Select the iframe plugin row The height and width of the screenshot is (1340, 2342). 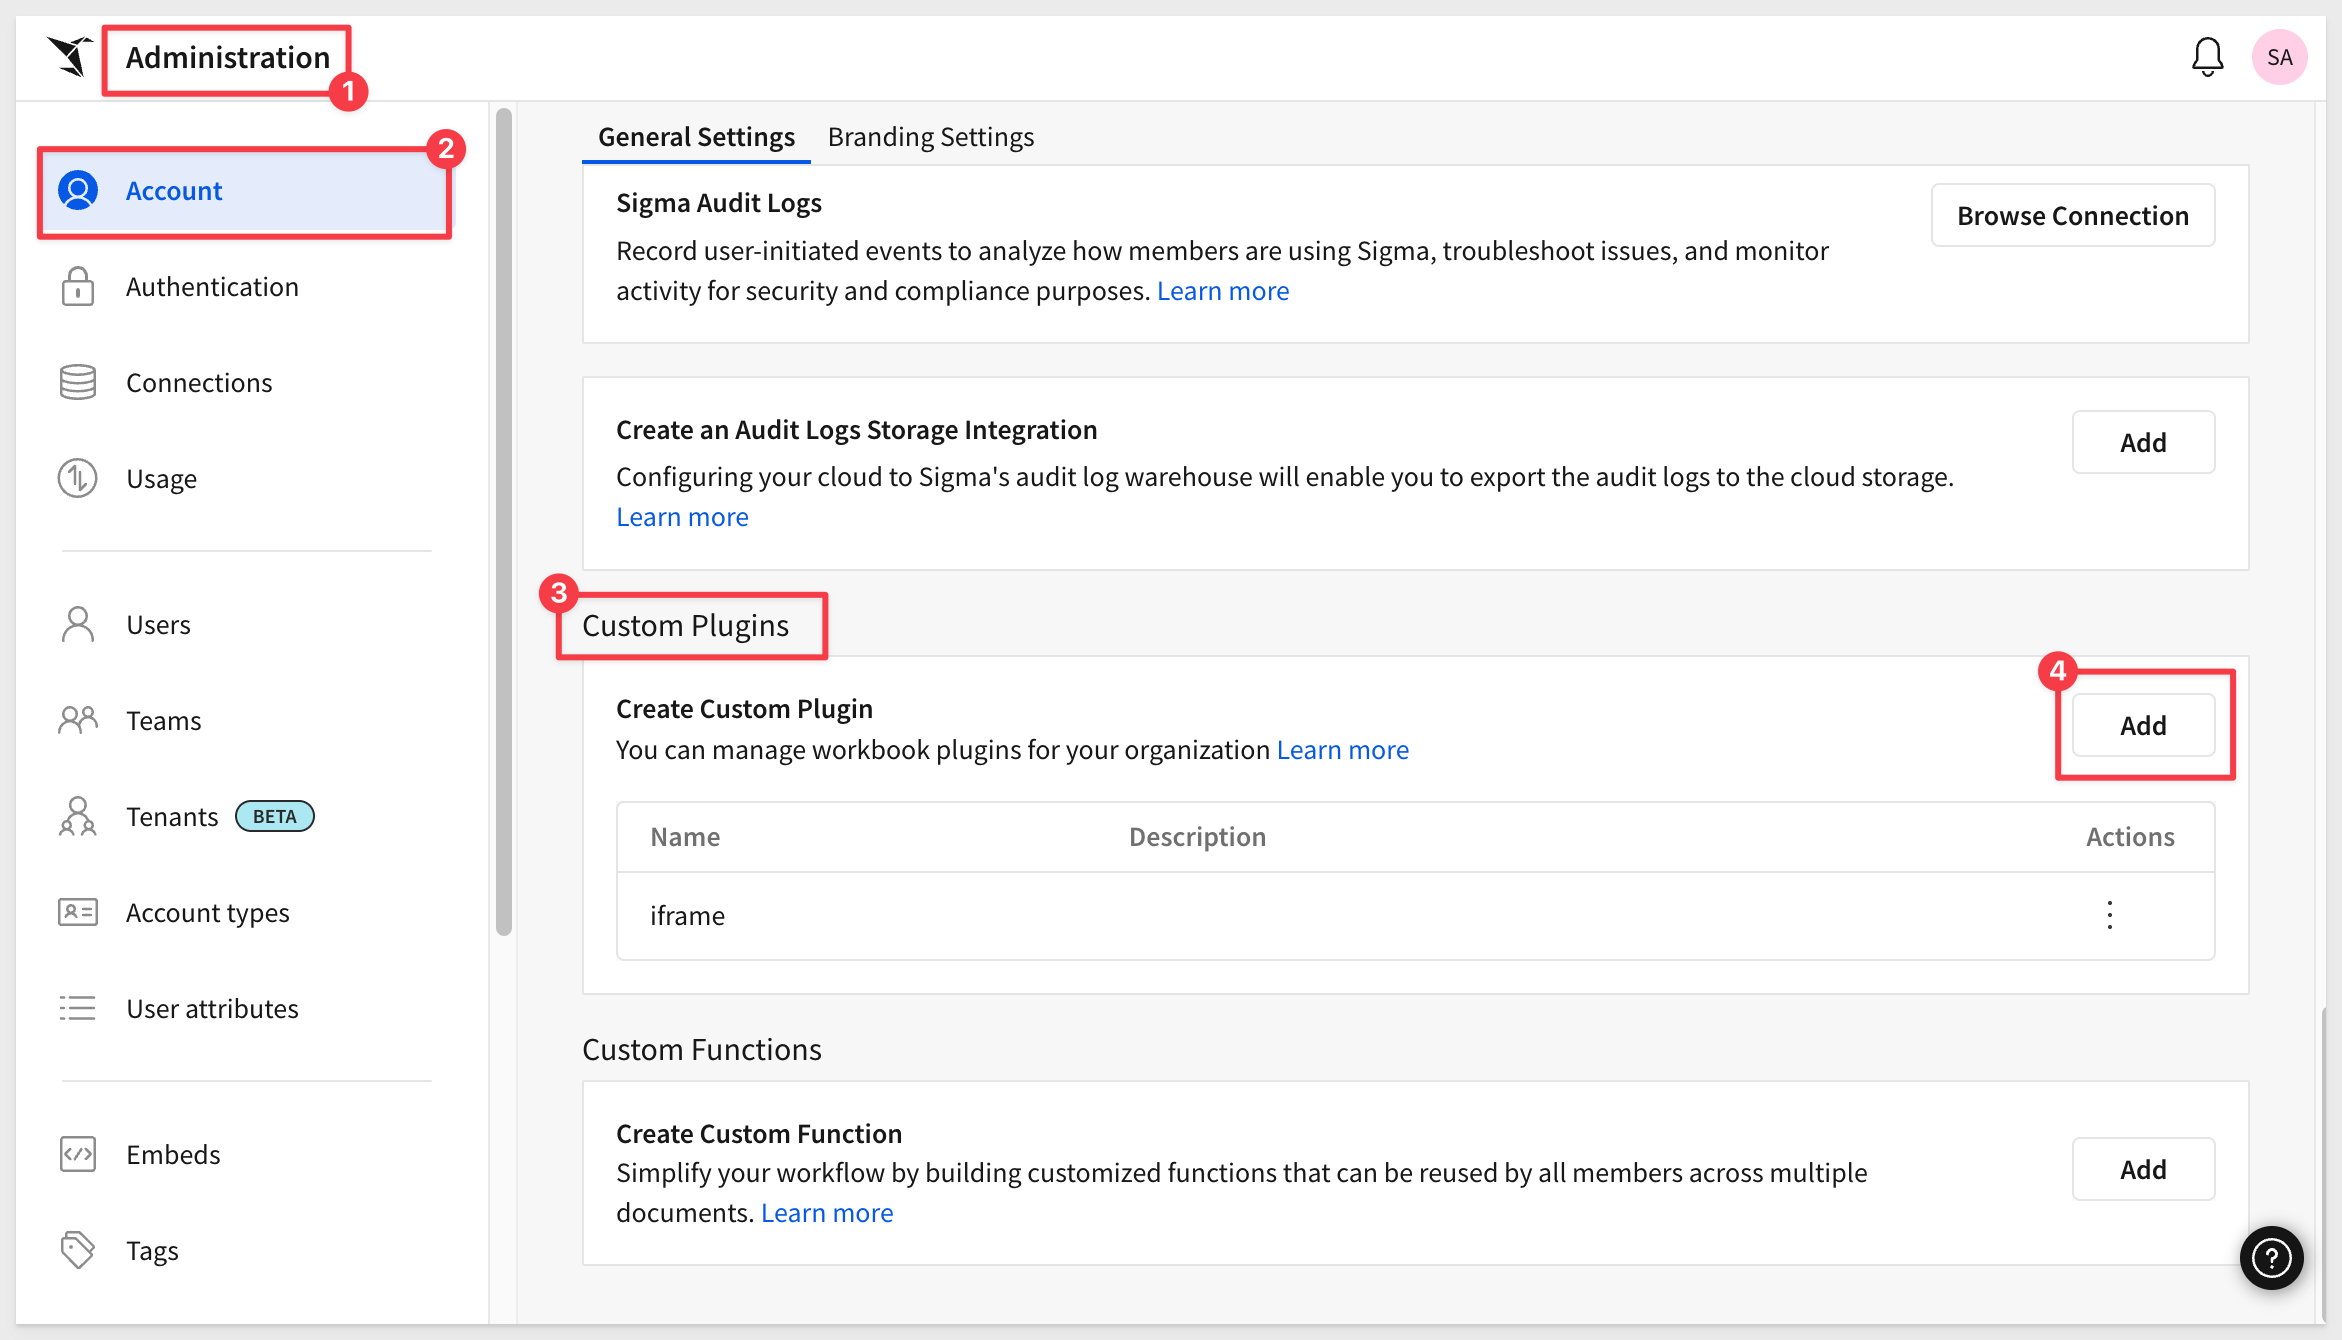[687, 915]
